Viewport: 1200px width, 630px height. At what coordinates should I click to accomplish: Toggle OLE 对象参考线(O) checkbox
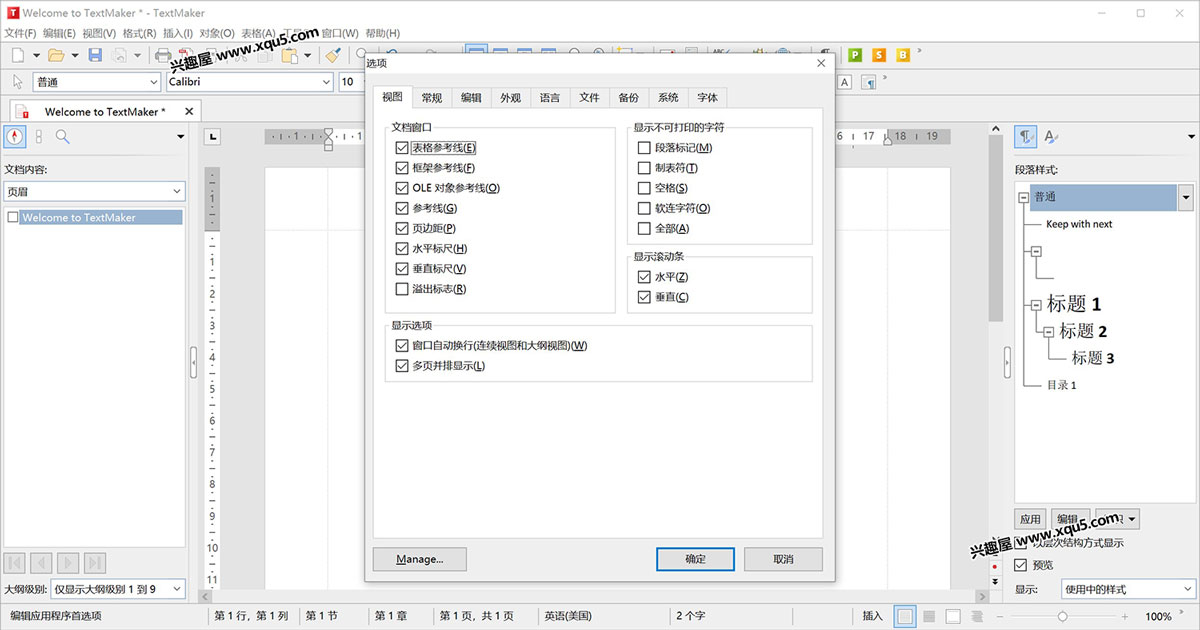(x=402, y=188)
